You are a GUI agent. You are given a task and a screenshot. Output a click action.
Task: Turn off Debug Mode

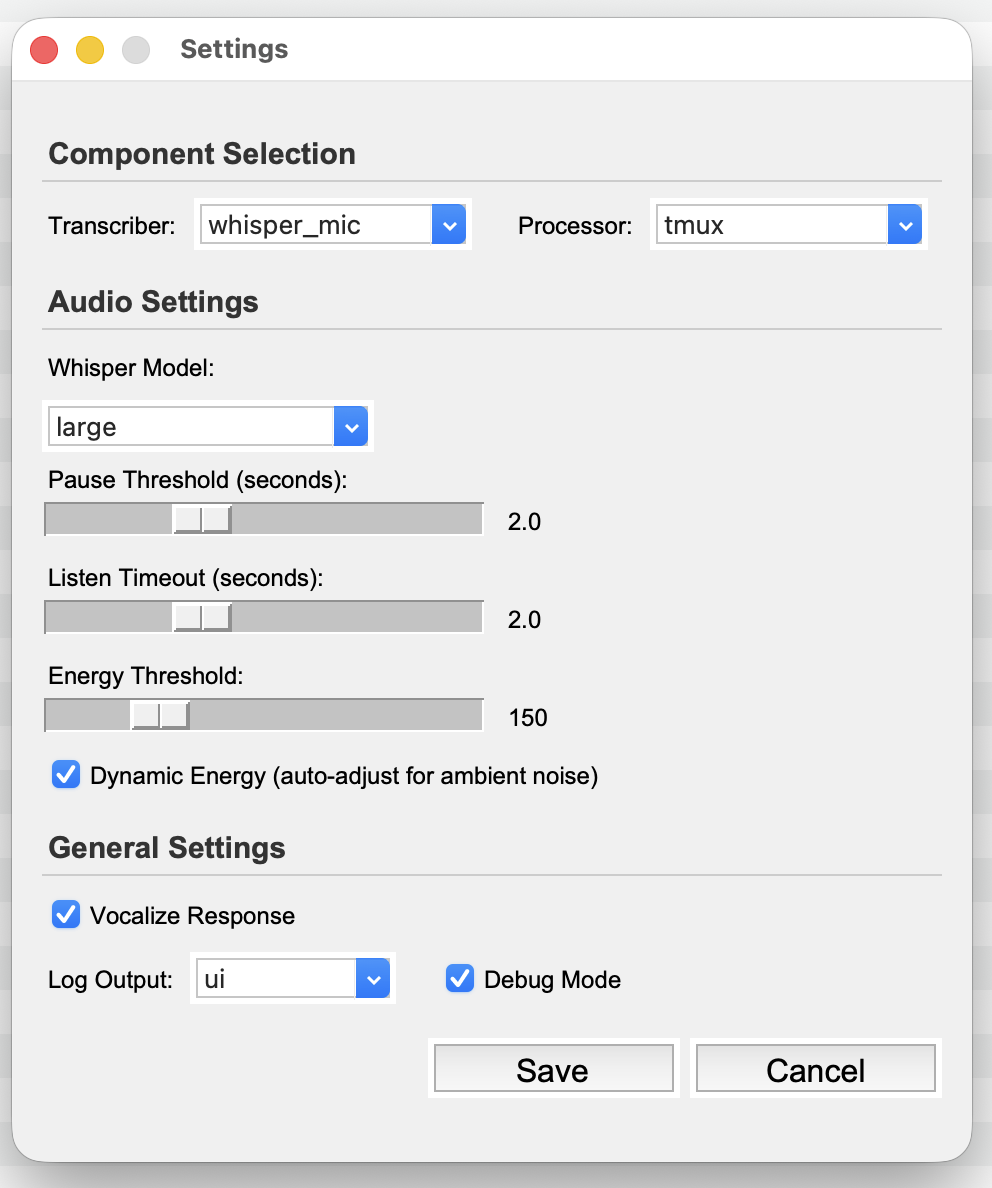click(x=459, y=978)
